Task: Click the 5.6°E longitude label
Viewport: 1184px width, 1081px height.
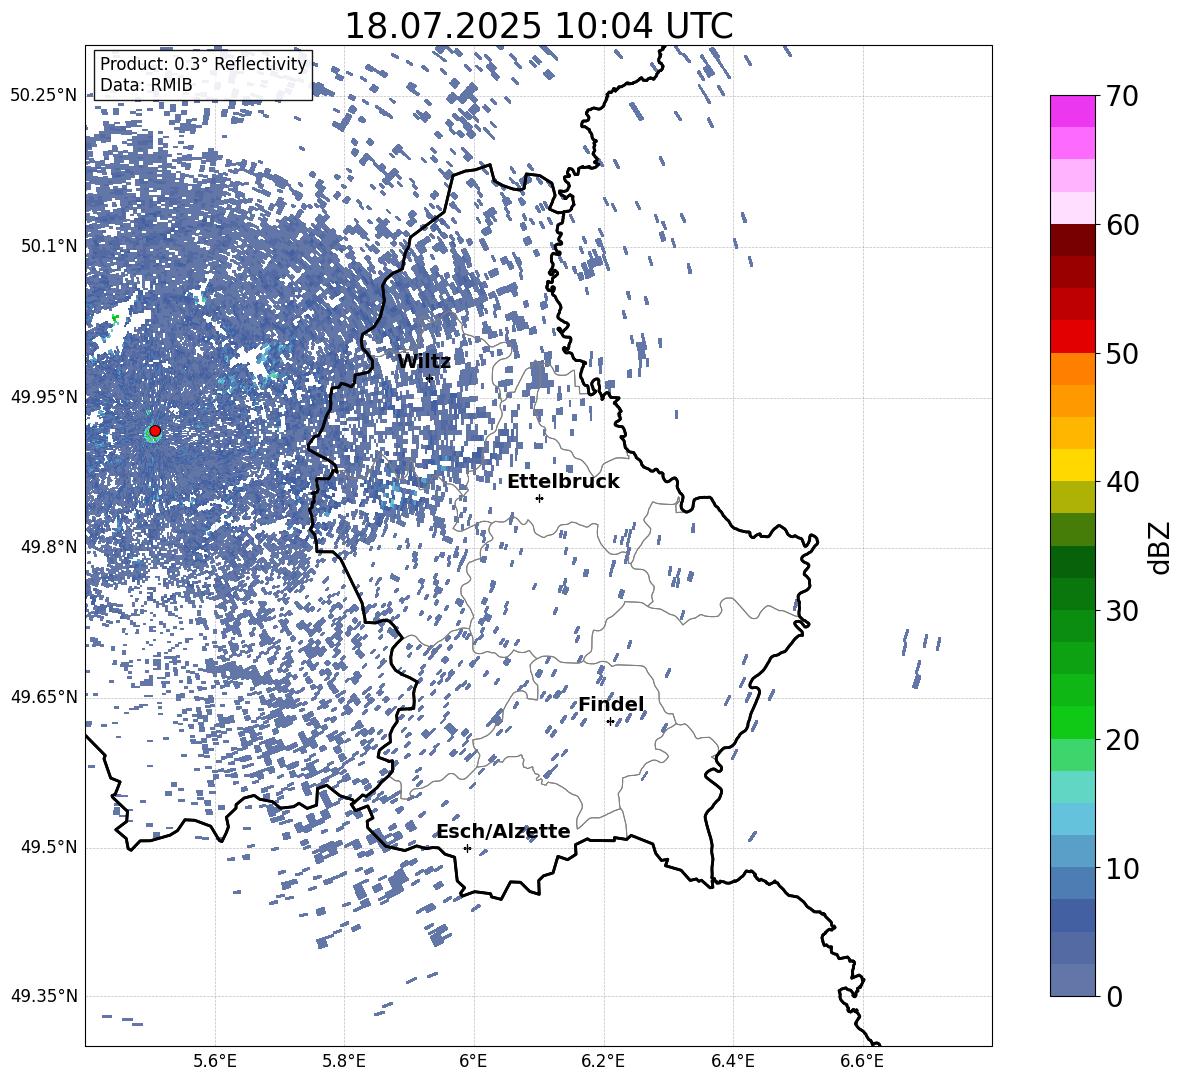Action: (x=215, y=1061)
